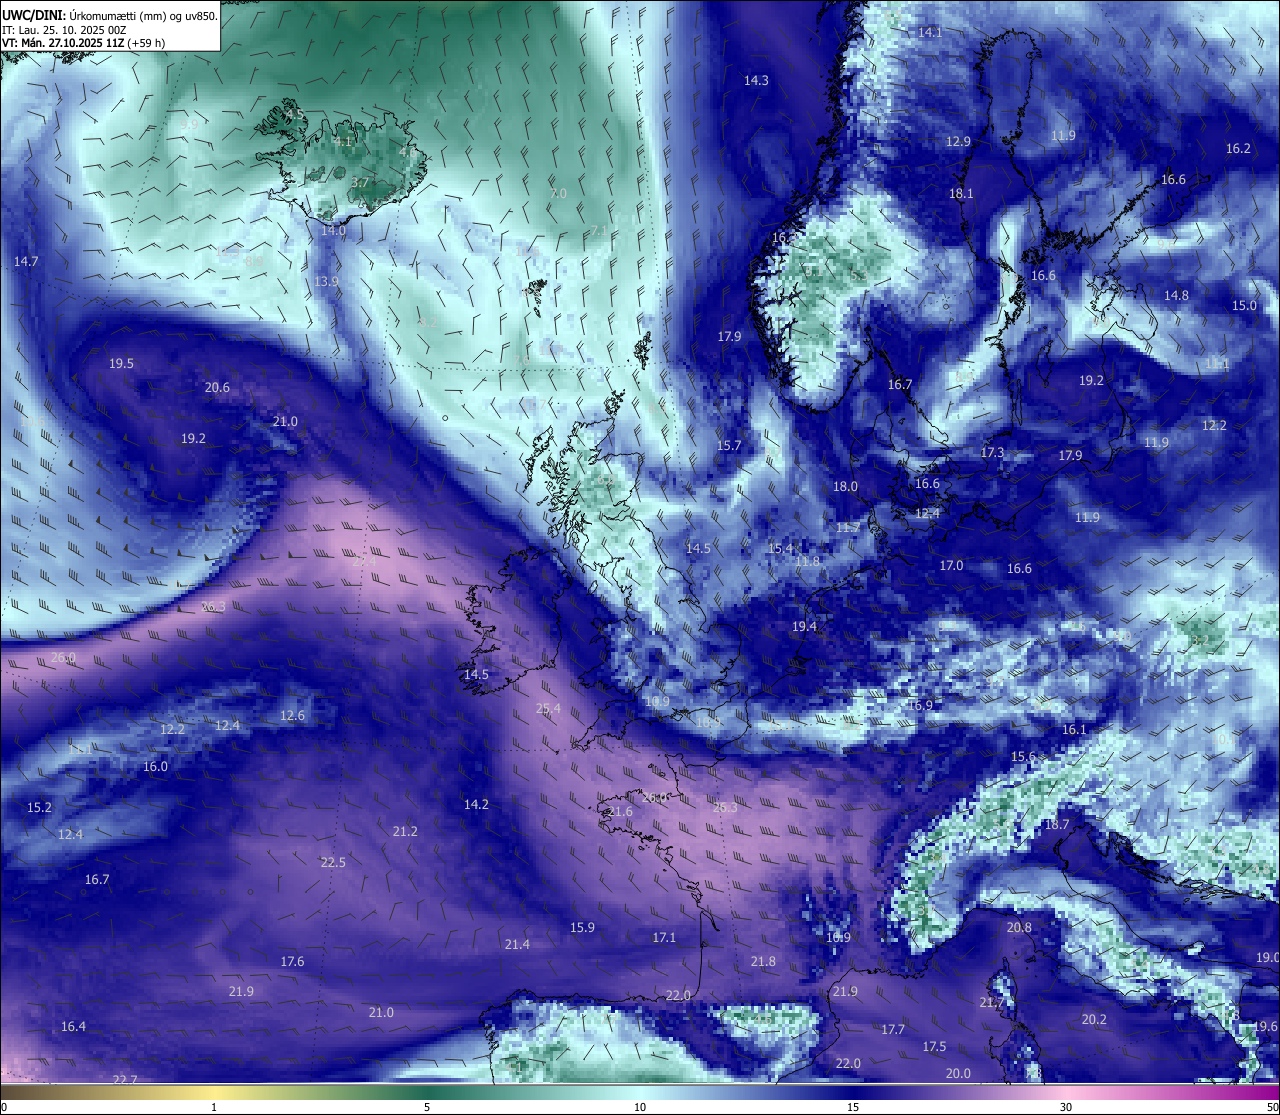Image resolution: width=1280 pixels, height=1115 pixels.
Task: Select the 18.1 value label
Action: pos(961,194)
